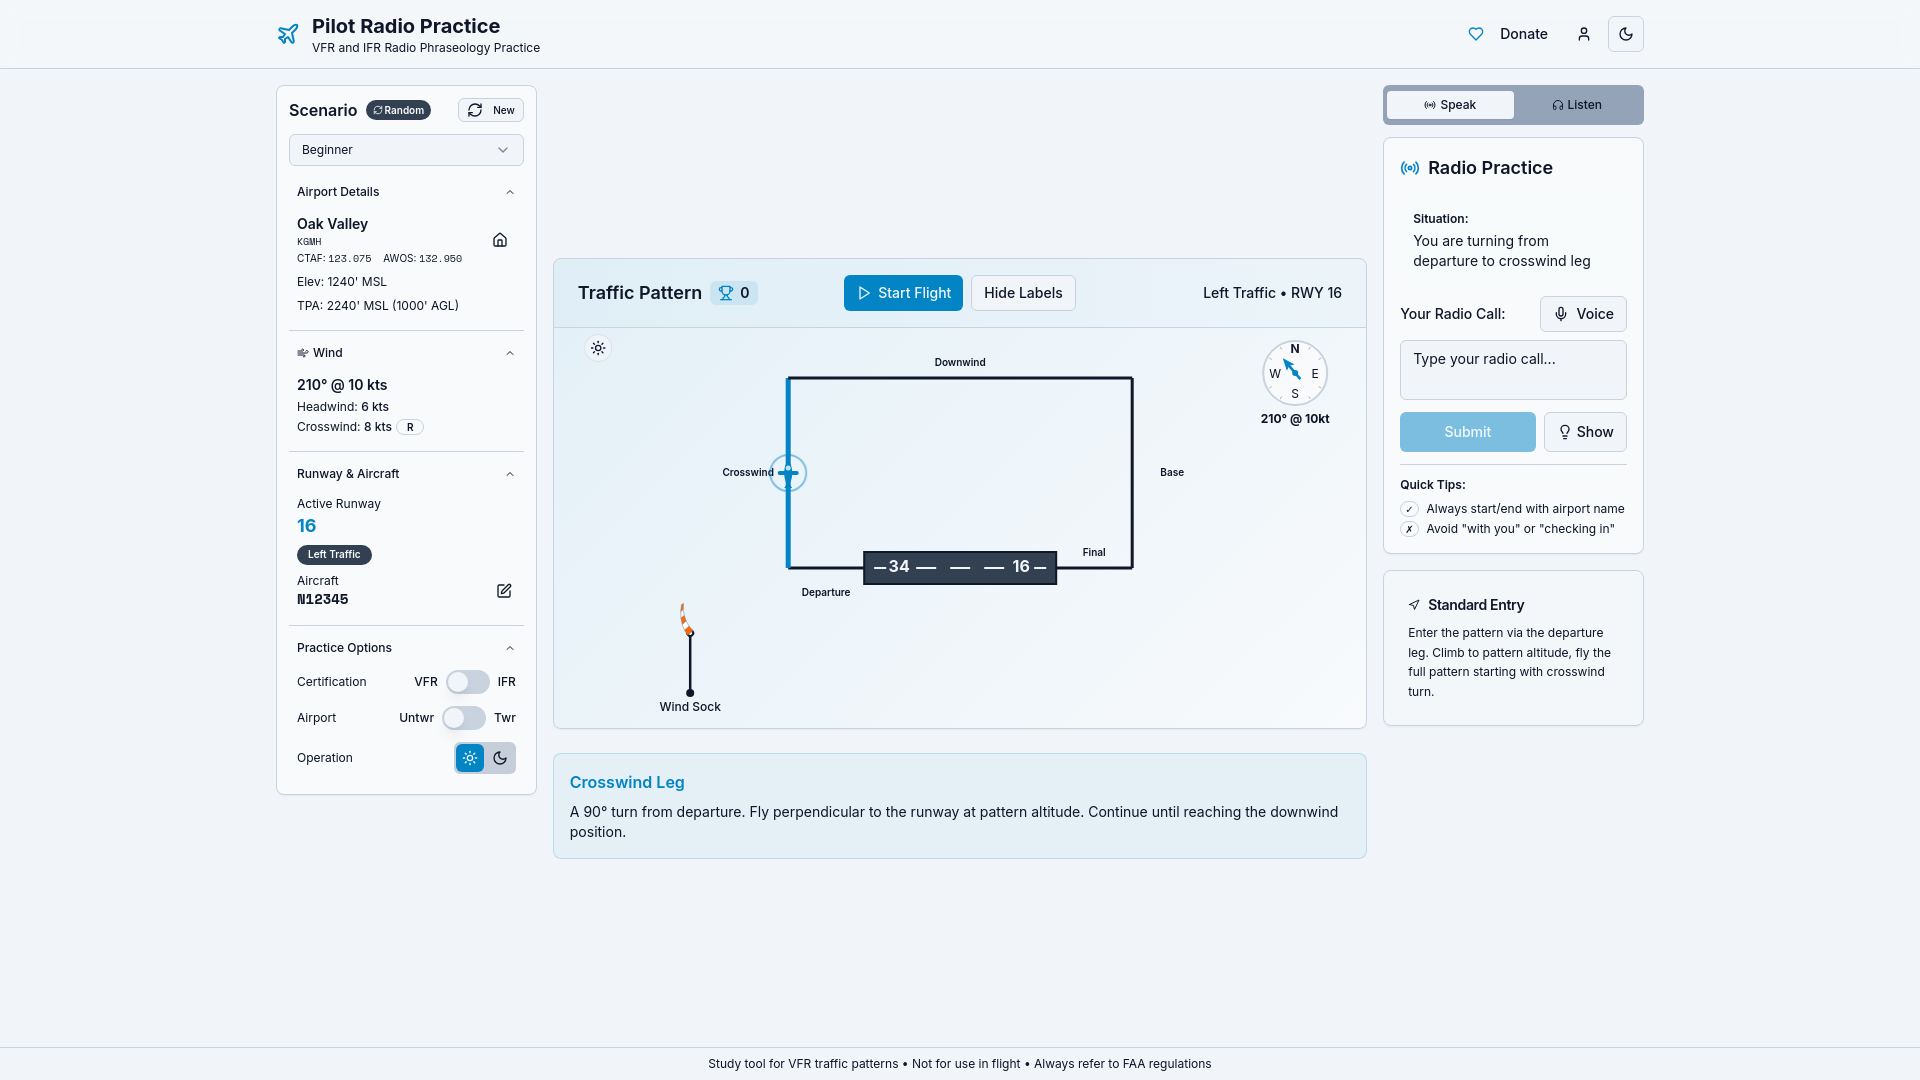Toggle Certification VFR/IFR switch
The image size is (1920, 1080).
(468, 682)
